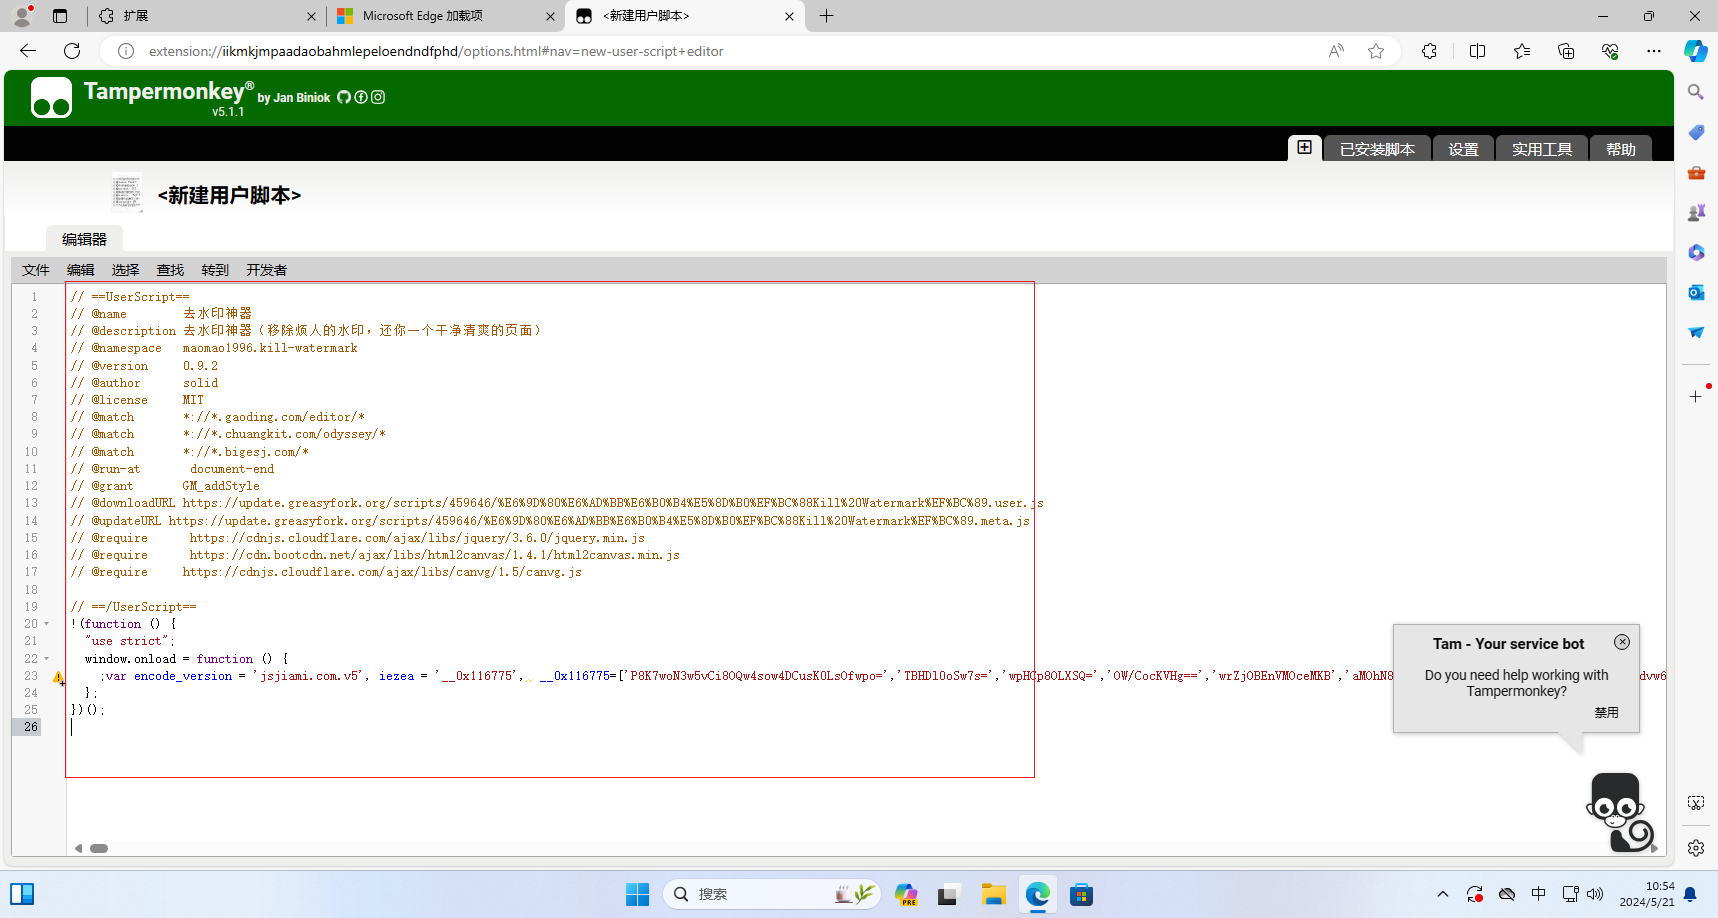
Task: Open sidebar tools briefcase icon
Action: tap(1696, 172)
